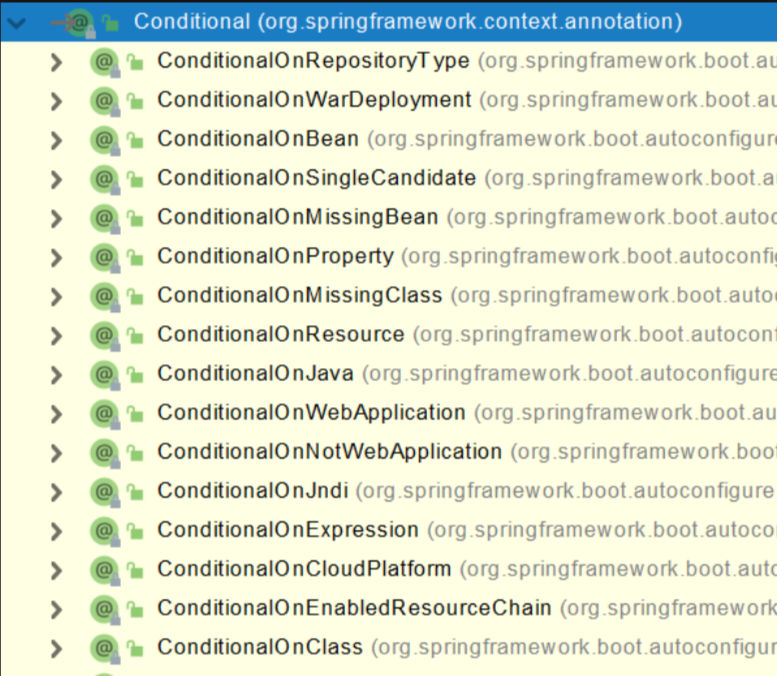Select ConditionalOnWebApplication text
Viewport: 777px width, 676px height.
[312, 414]
